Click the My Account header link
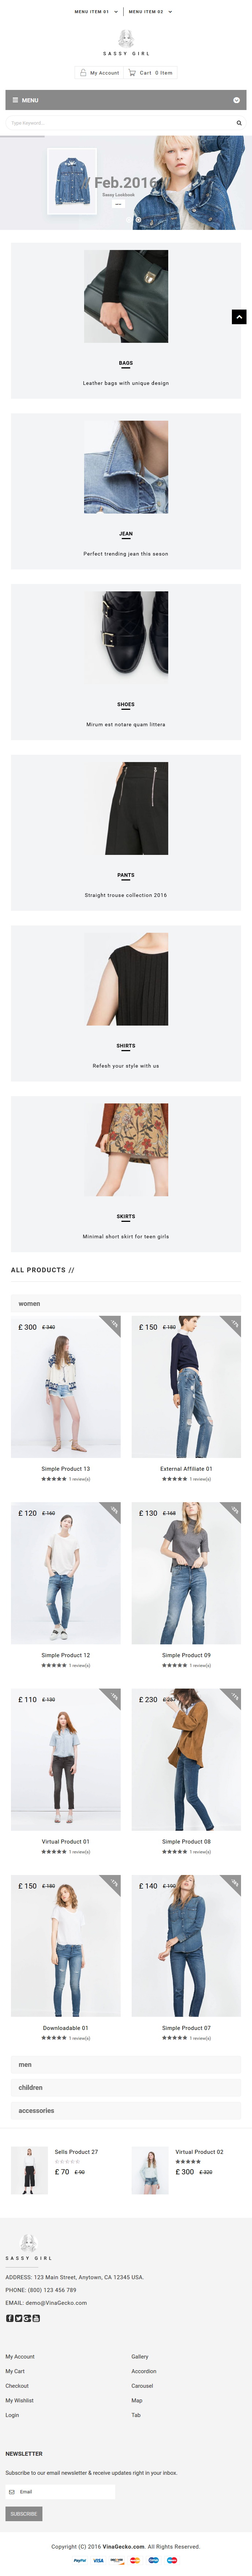Screen dimensions: 252x2576 click(x=99, y=73)
